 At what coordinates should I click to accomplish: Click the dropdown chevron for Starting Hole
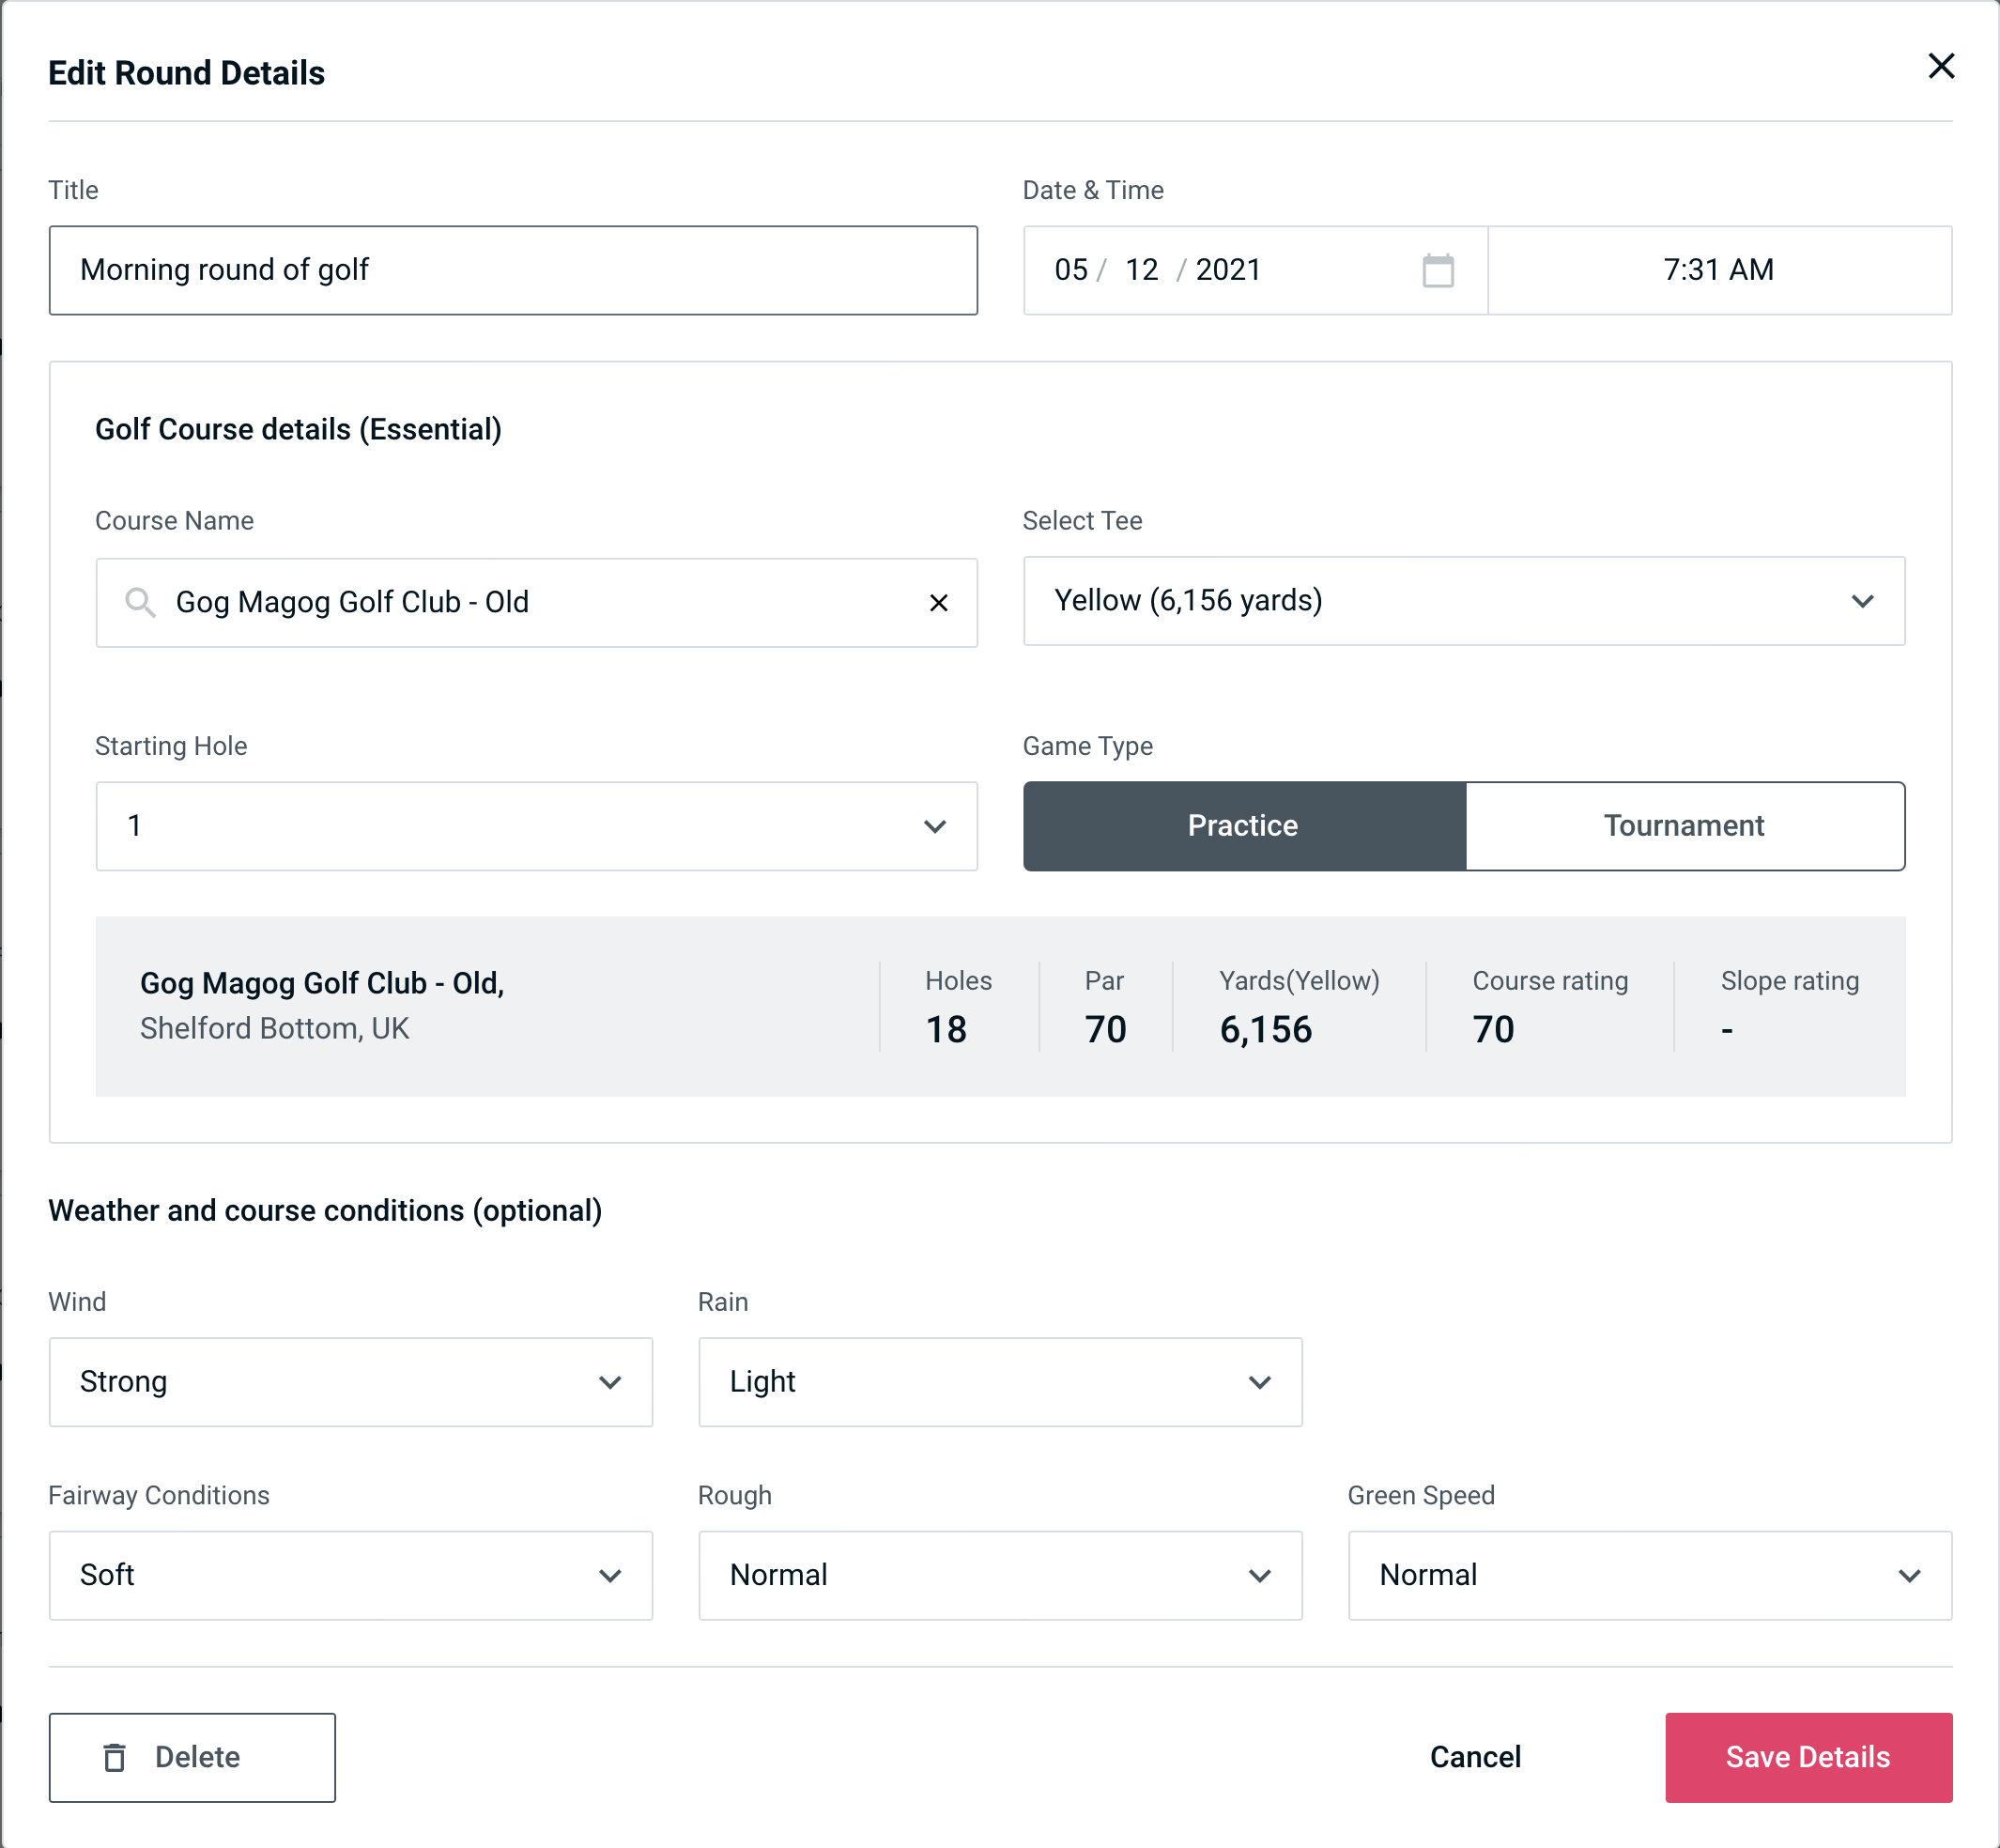[935, 825]
